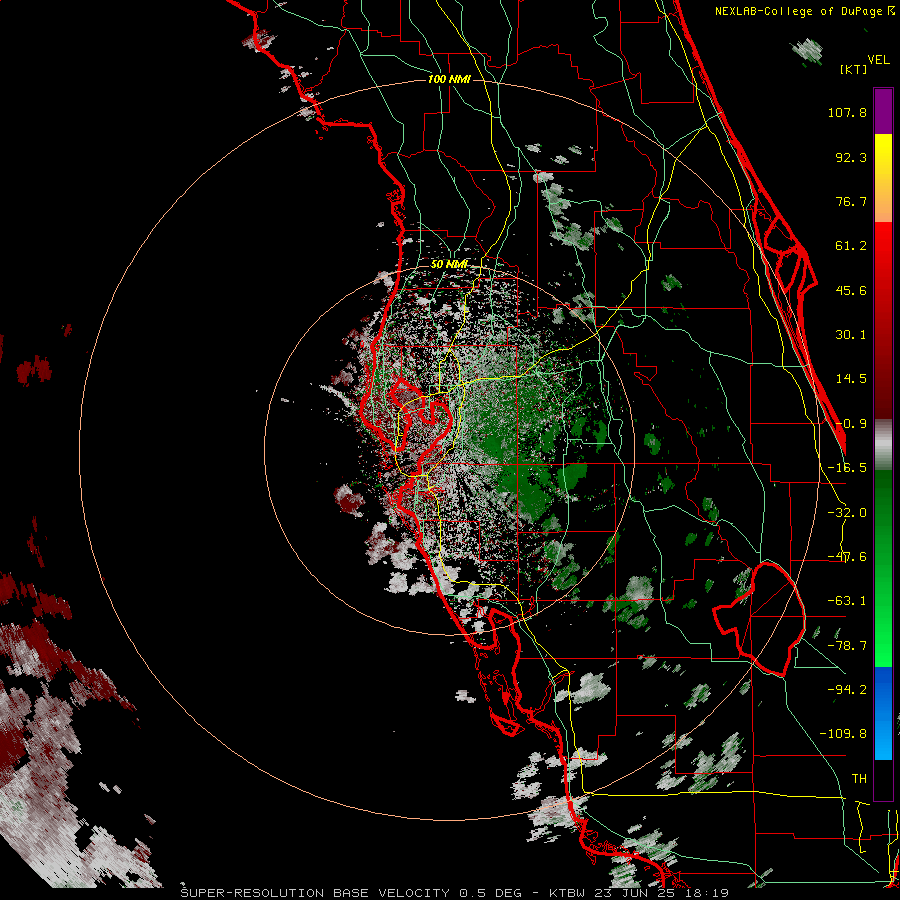This screenshot has height=900, width=900.
Task: Select the -16.5 velocity scale value
Action: (x=847, y=468)
